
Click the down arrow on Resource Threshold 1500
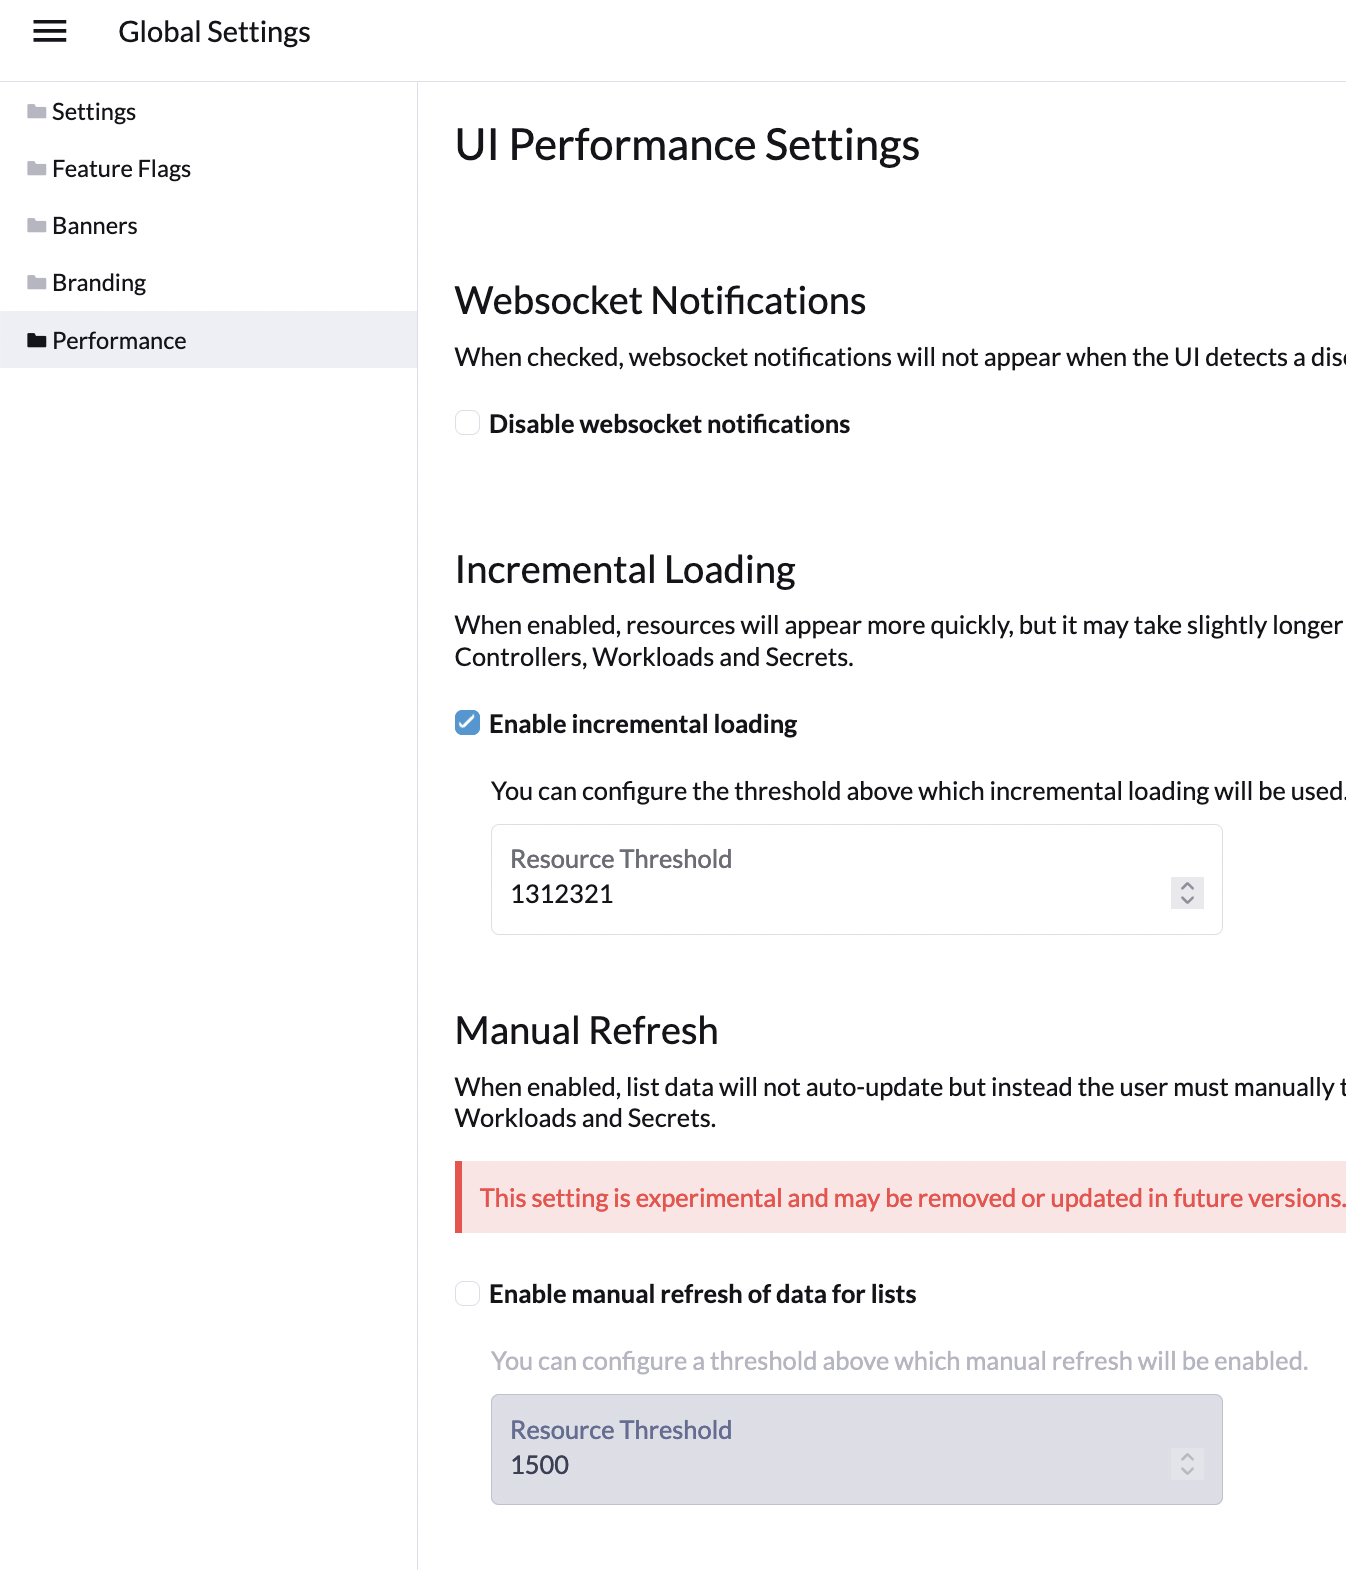coord(1186,1472)
